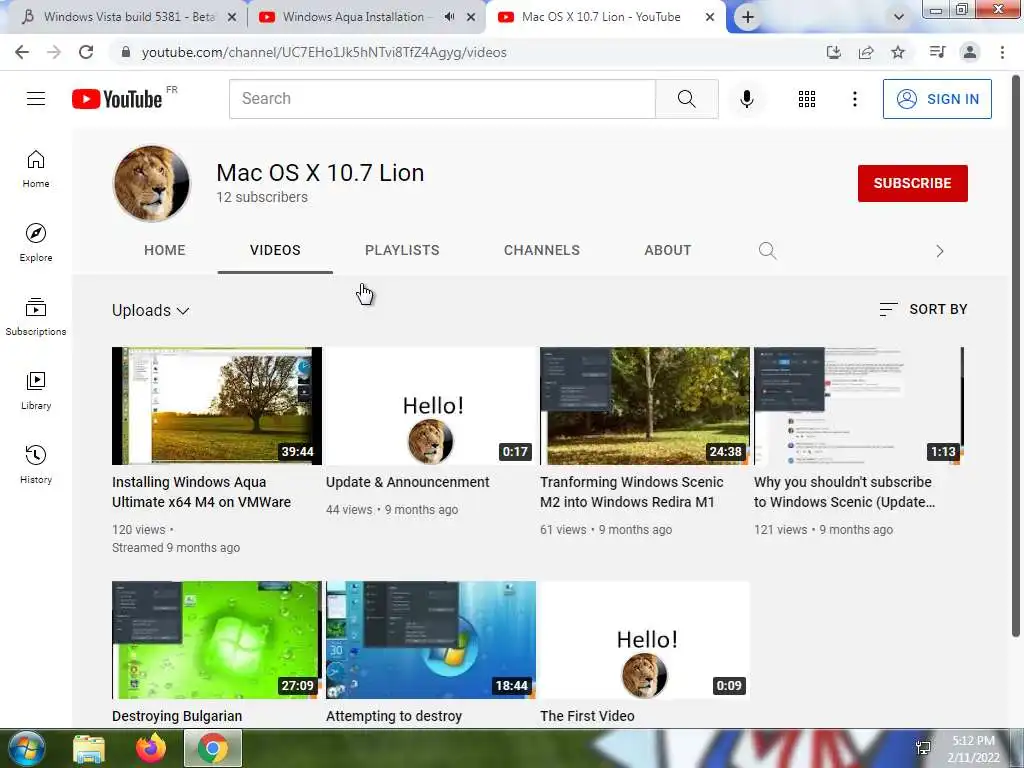Click the YouTube logo
This screenshot has width=1024, height=768.
coord(117,99)
